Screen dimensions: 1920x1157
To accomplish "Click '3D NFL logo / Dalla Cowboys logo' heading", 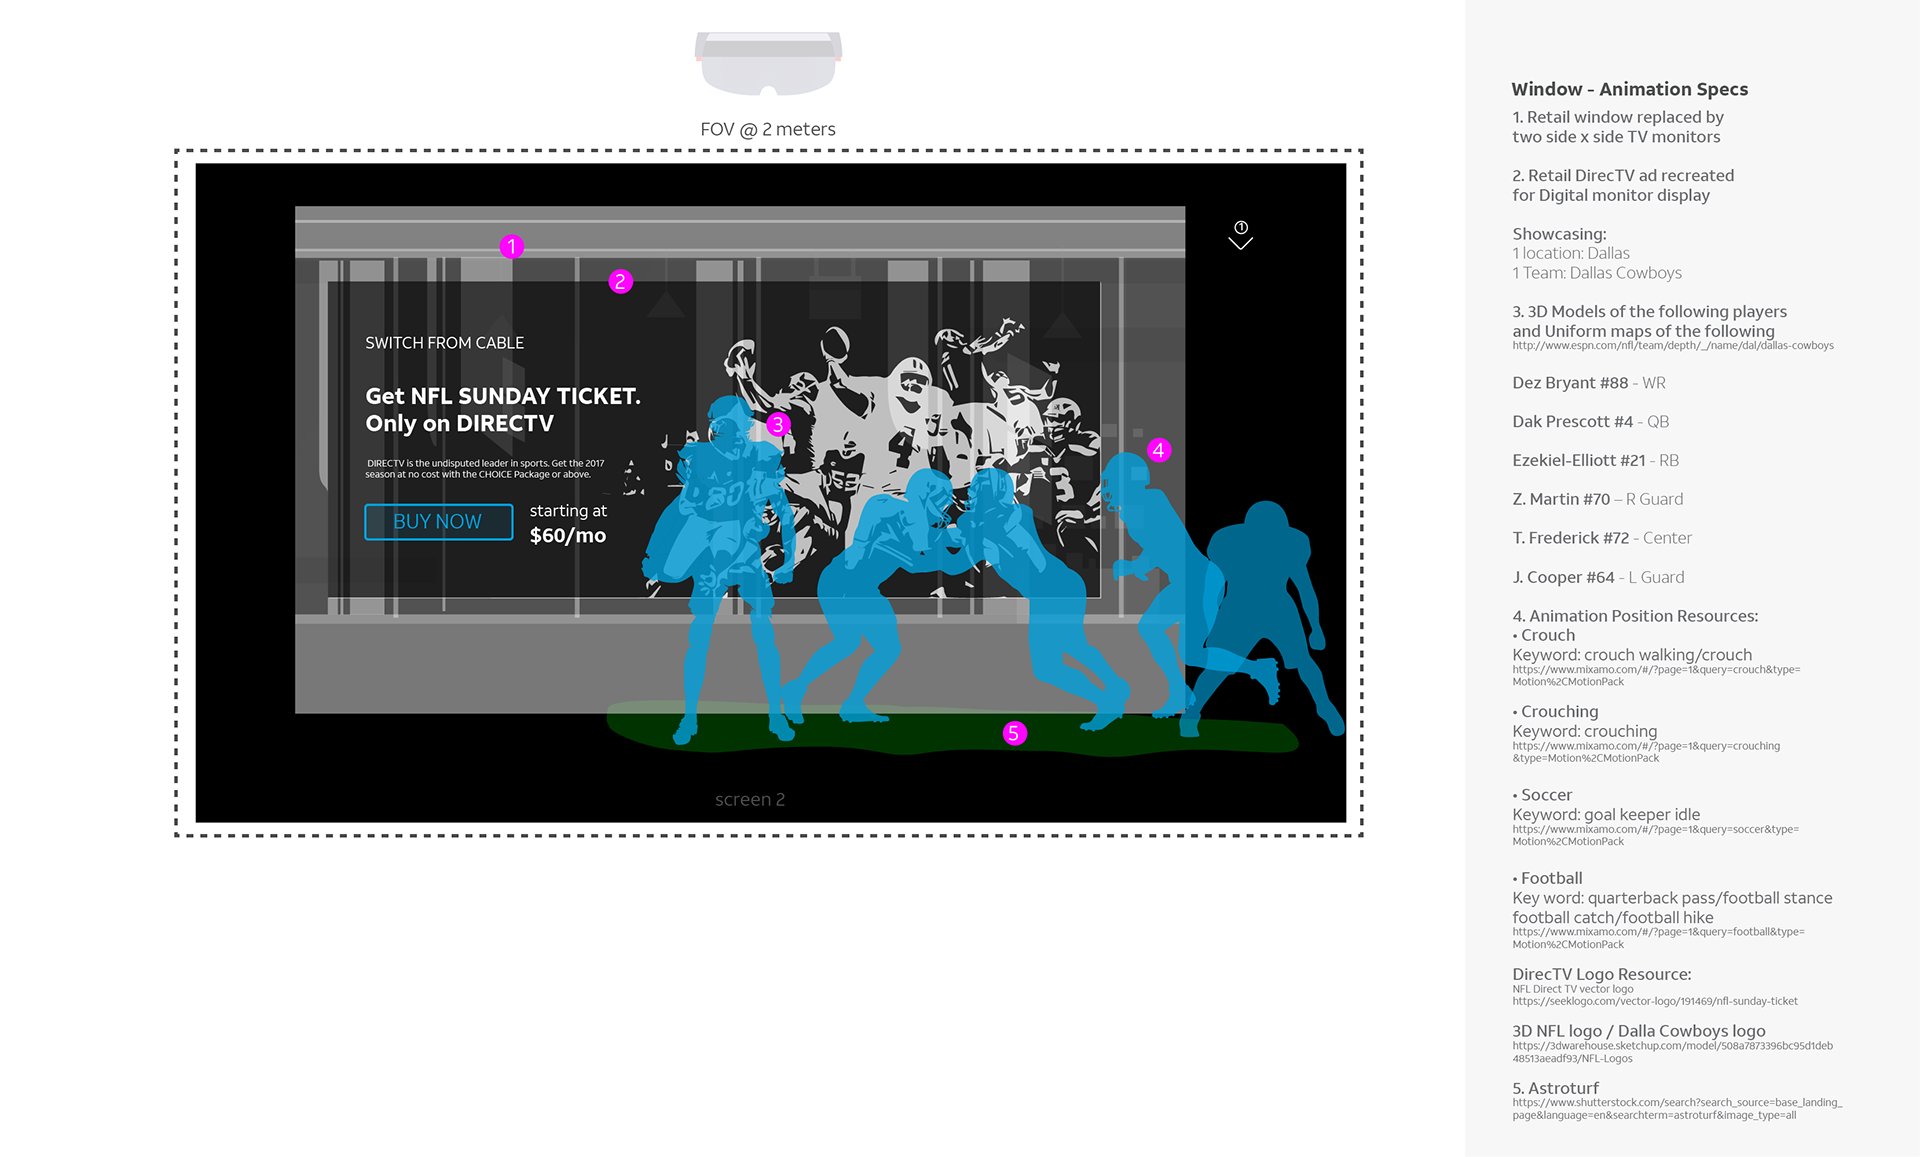I will [1638, 1031].
